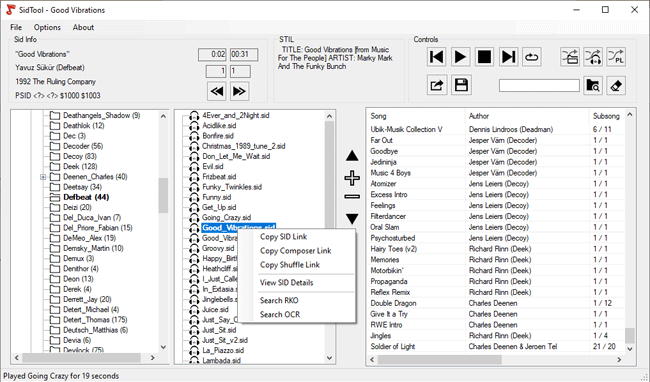650x382 pixels.
Task: Click the fast-forward subsong button
Action: 239,91
